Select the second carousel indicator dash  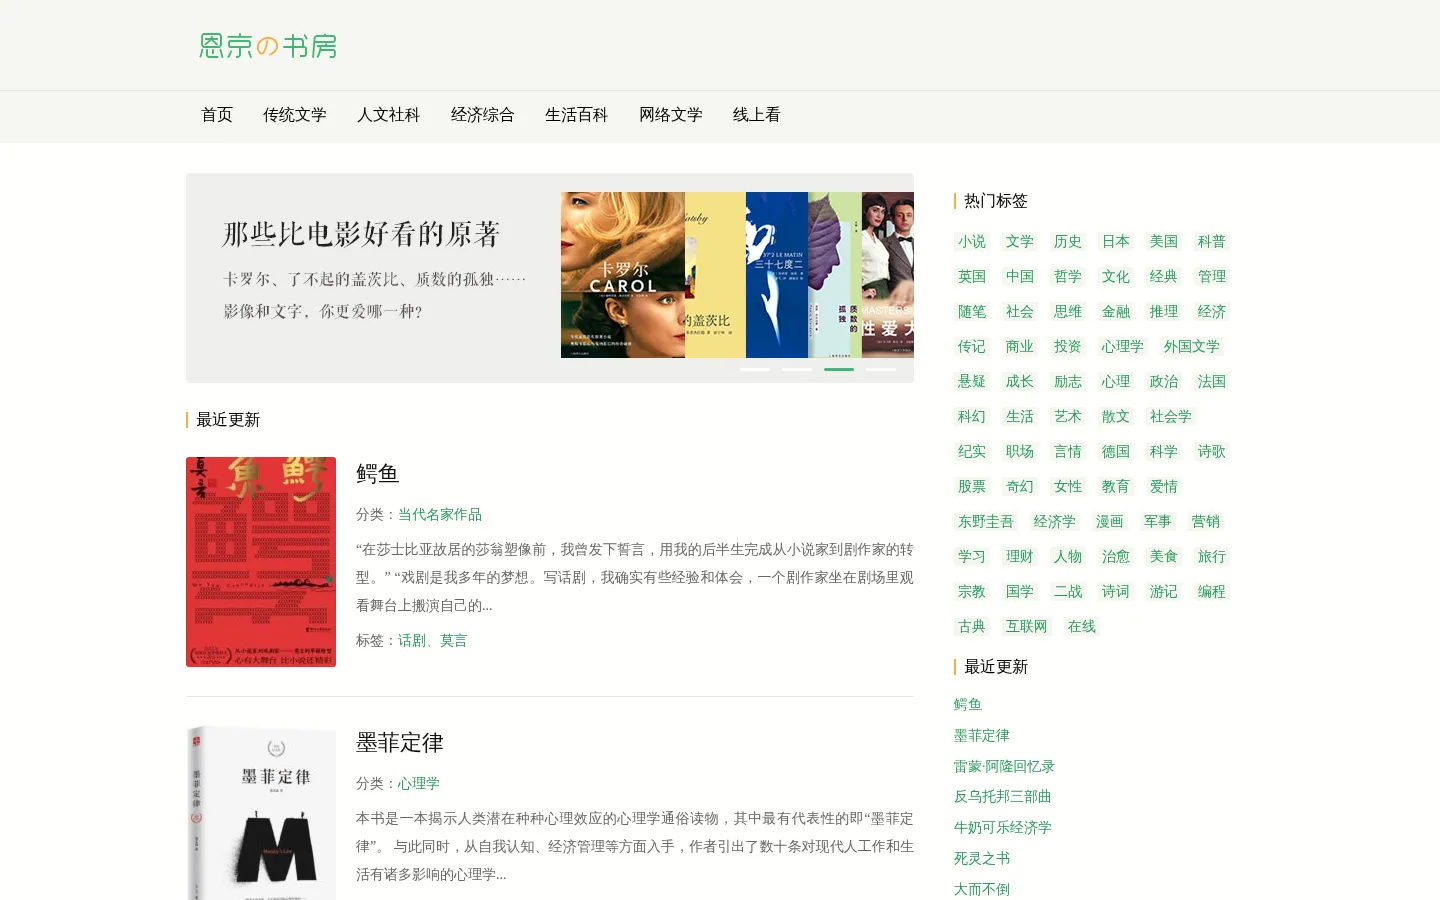[x=797, y=369]
